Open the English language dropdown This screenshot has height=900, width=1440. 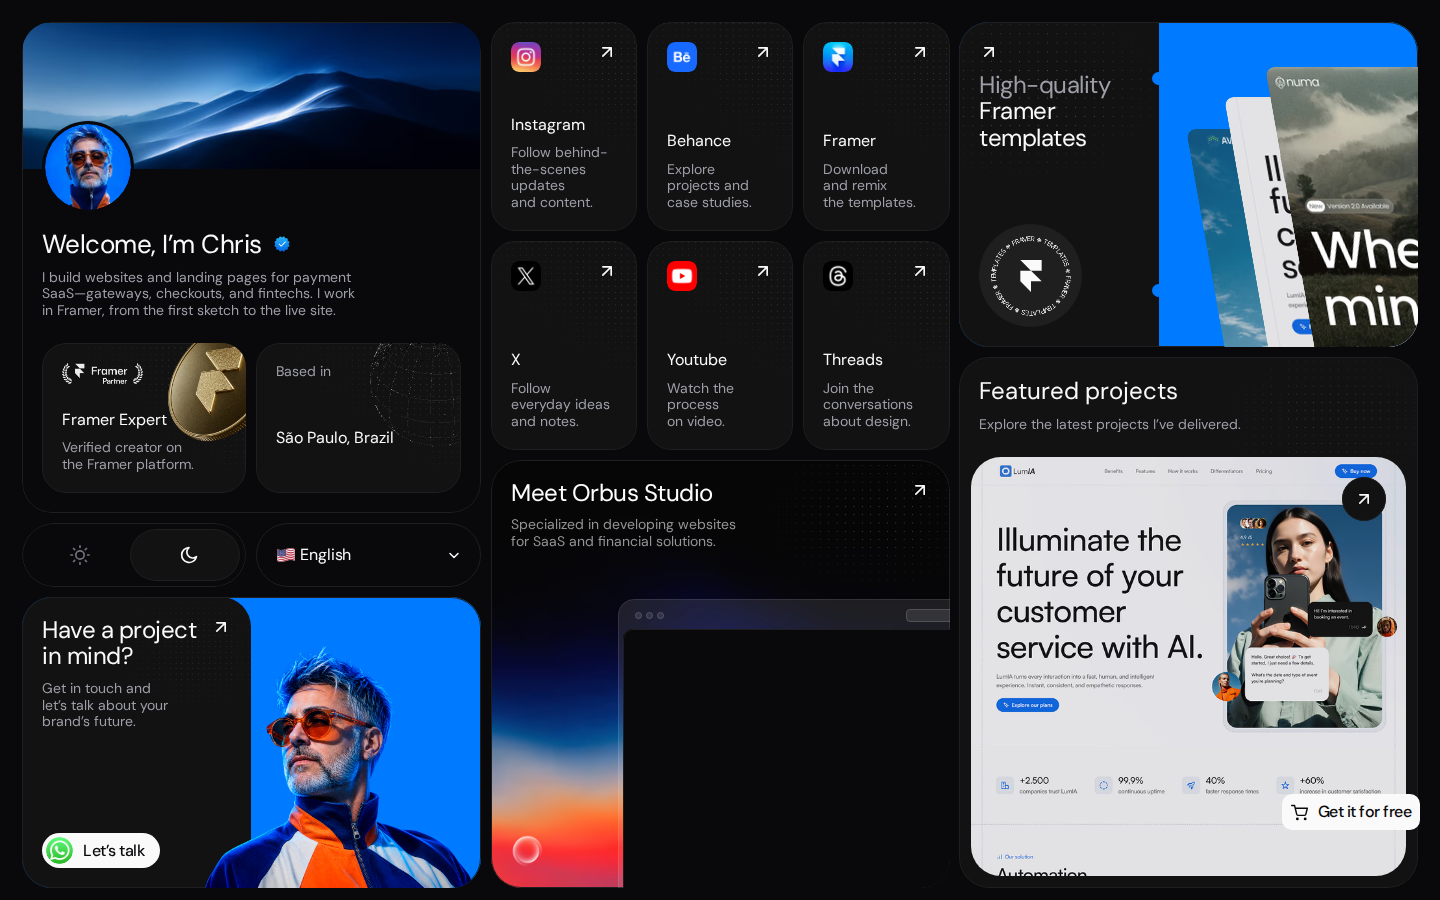click(x=368, y=555)
